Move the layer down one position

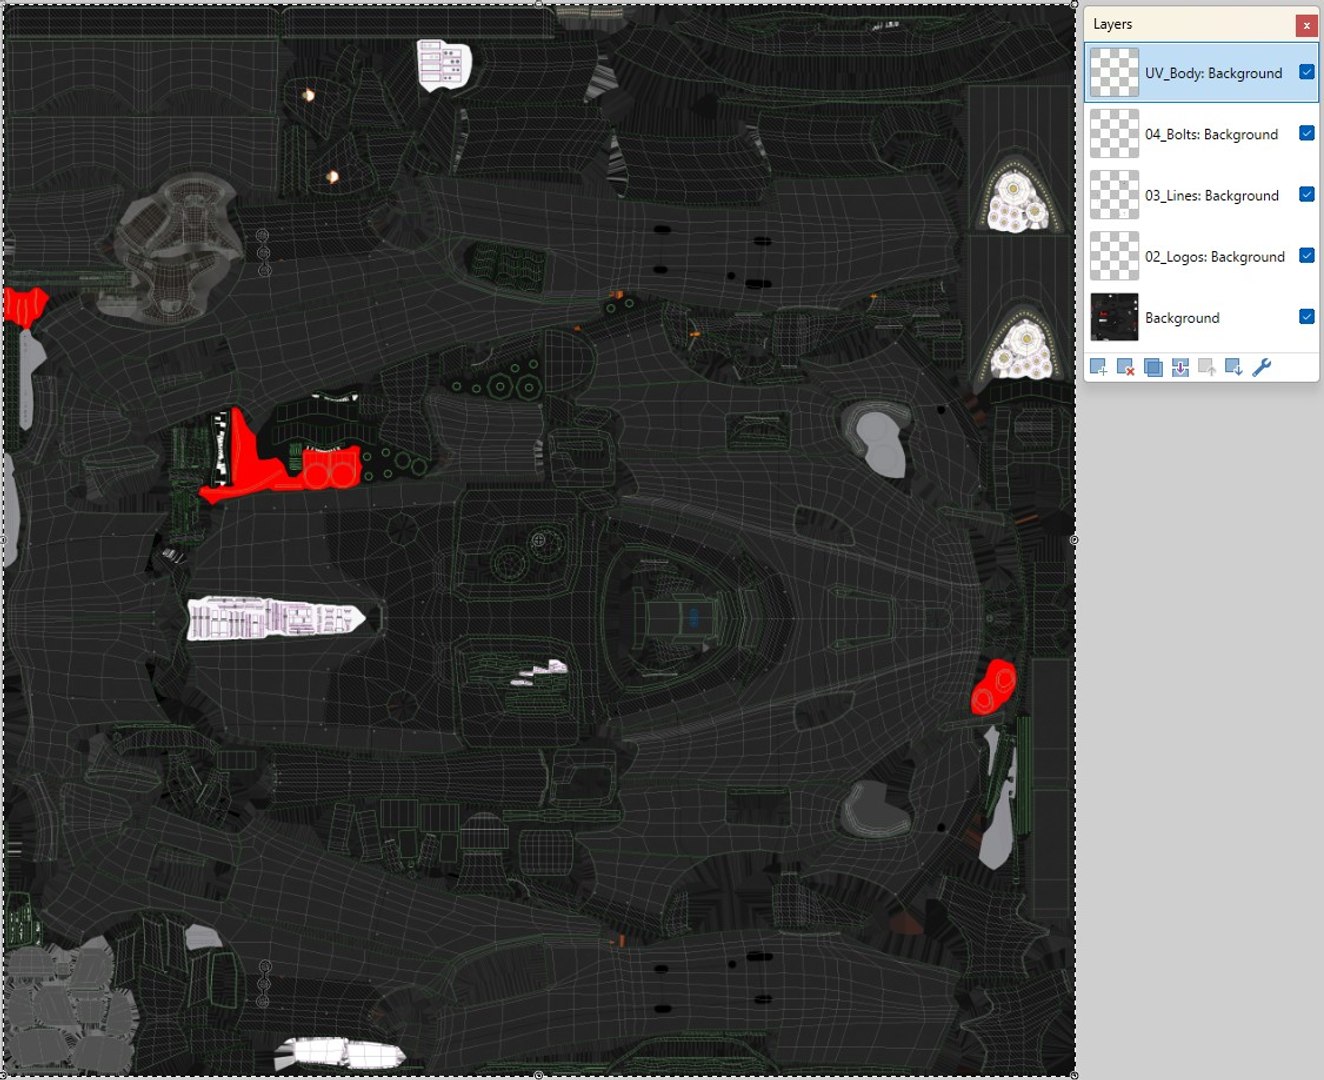click(1234, 368)
